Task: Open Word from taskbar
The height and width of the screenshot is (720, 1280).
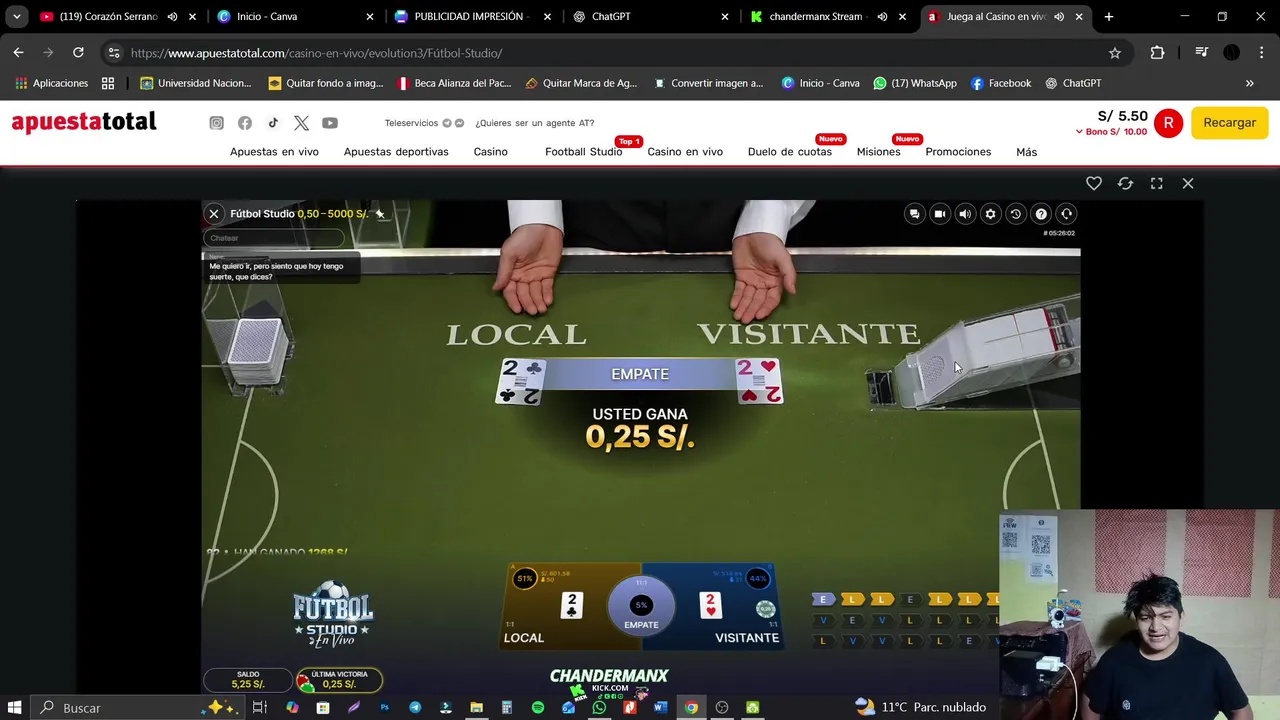Action: click(660, 707)
